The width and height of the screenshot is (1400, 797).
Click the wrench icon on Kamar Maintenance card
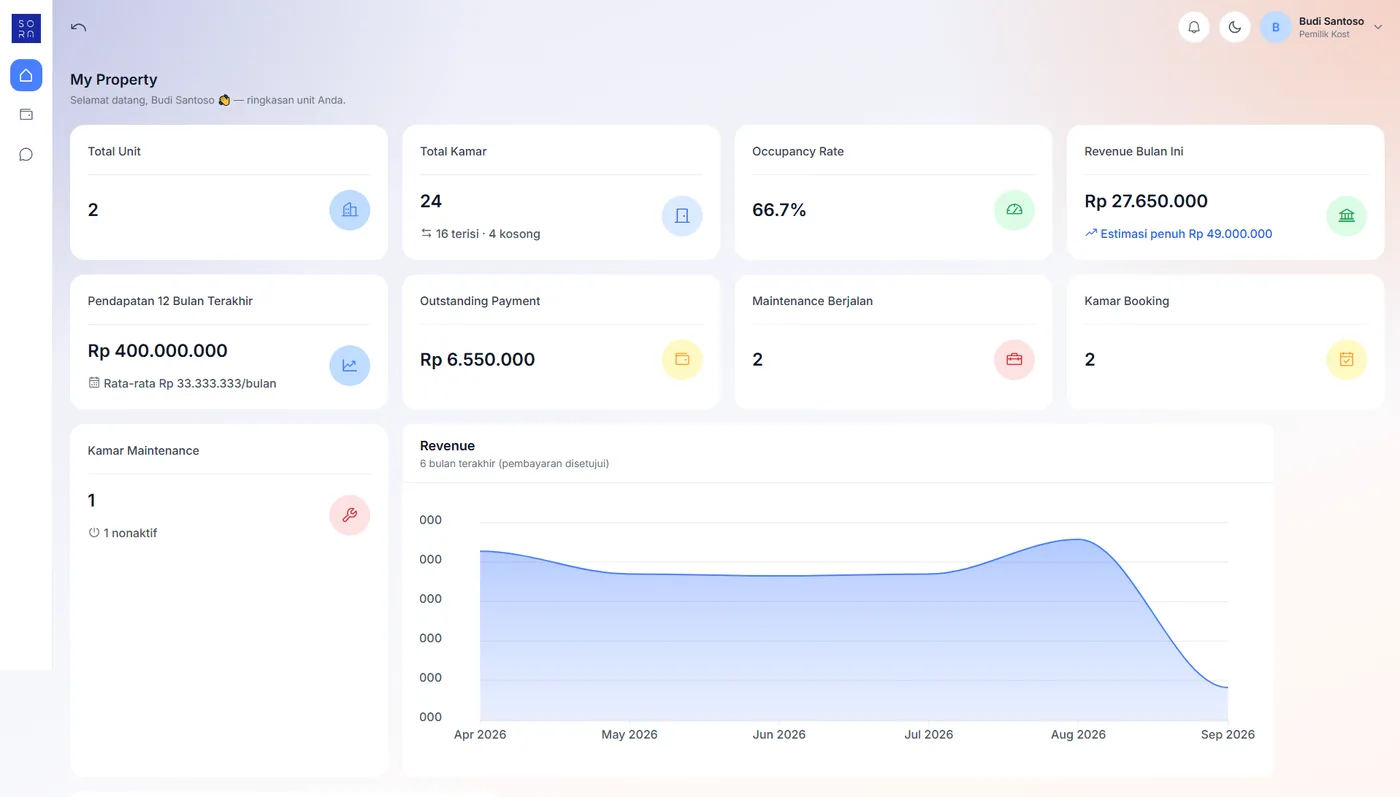350,515
